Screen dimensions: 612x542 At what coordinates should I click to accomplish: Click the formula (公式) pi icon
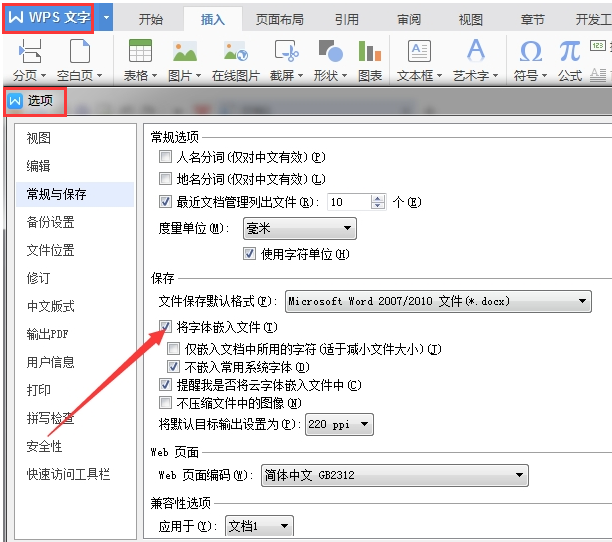point(569,52)
